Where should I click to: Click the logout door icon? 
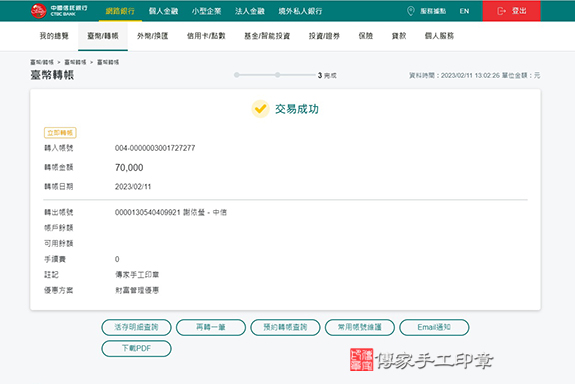coord(501,11)
